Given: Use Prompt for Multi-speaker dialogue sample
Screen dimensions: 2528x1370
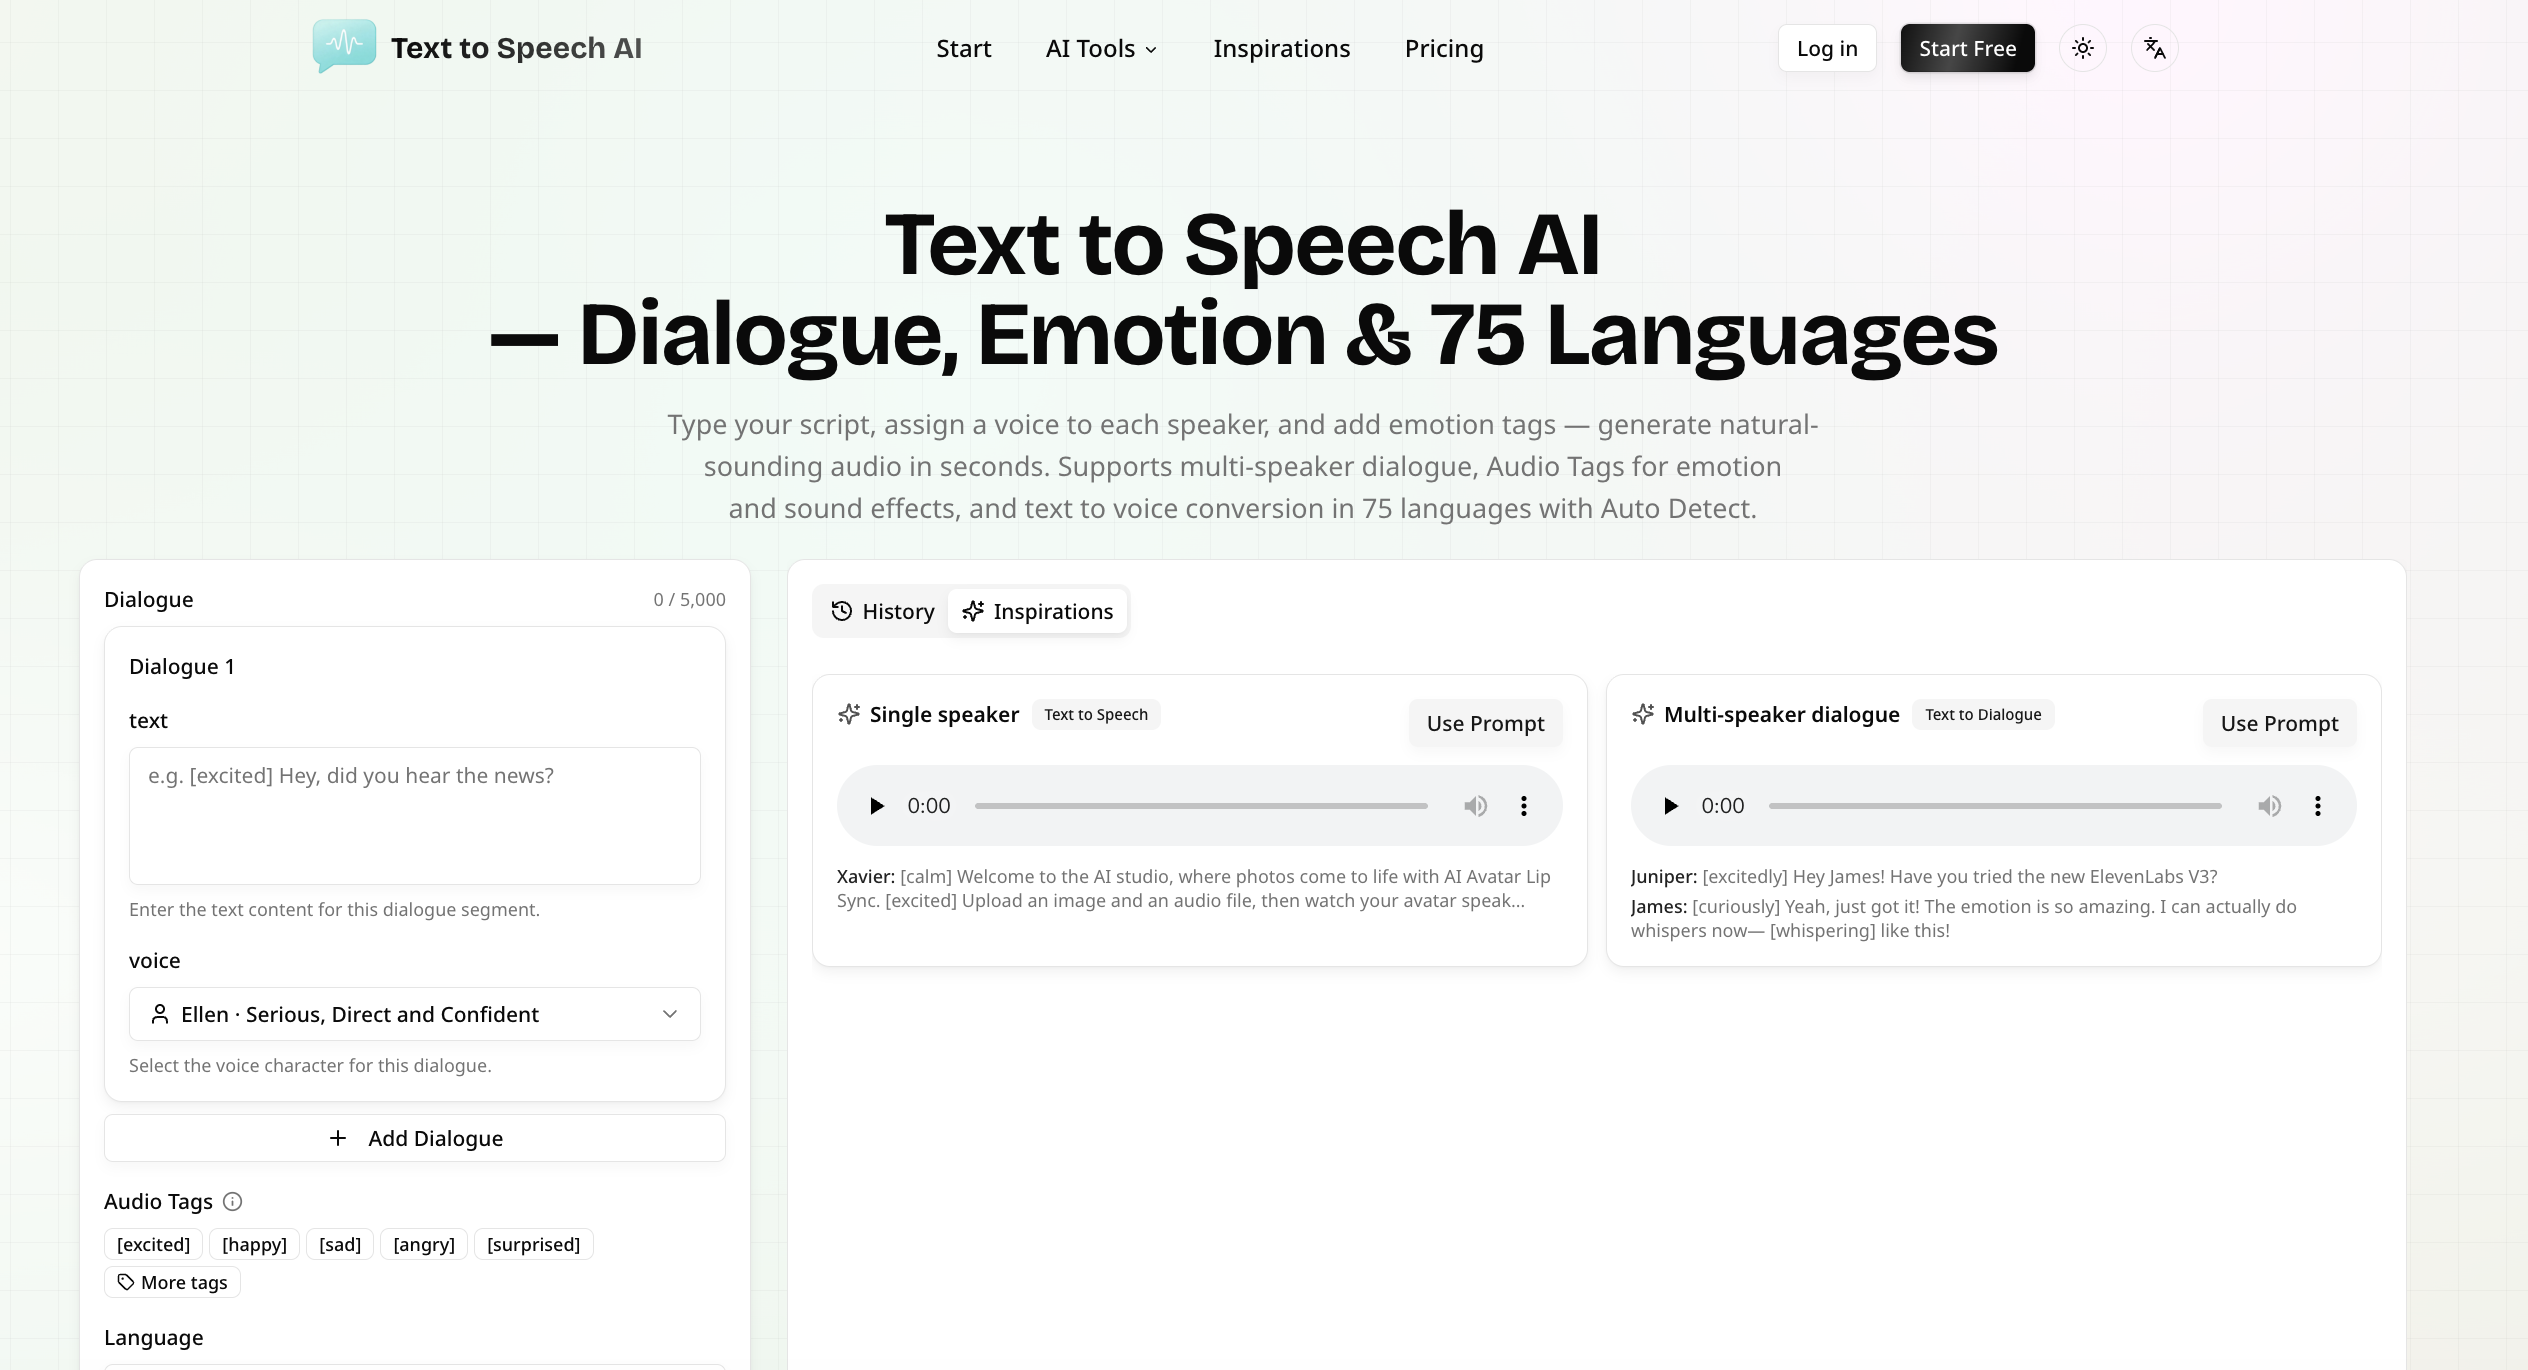Looking at the screenshot, I should [x=2279, y=723].
